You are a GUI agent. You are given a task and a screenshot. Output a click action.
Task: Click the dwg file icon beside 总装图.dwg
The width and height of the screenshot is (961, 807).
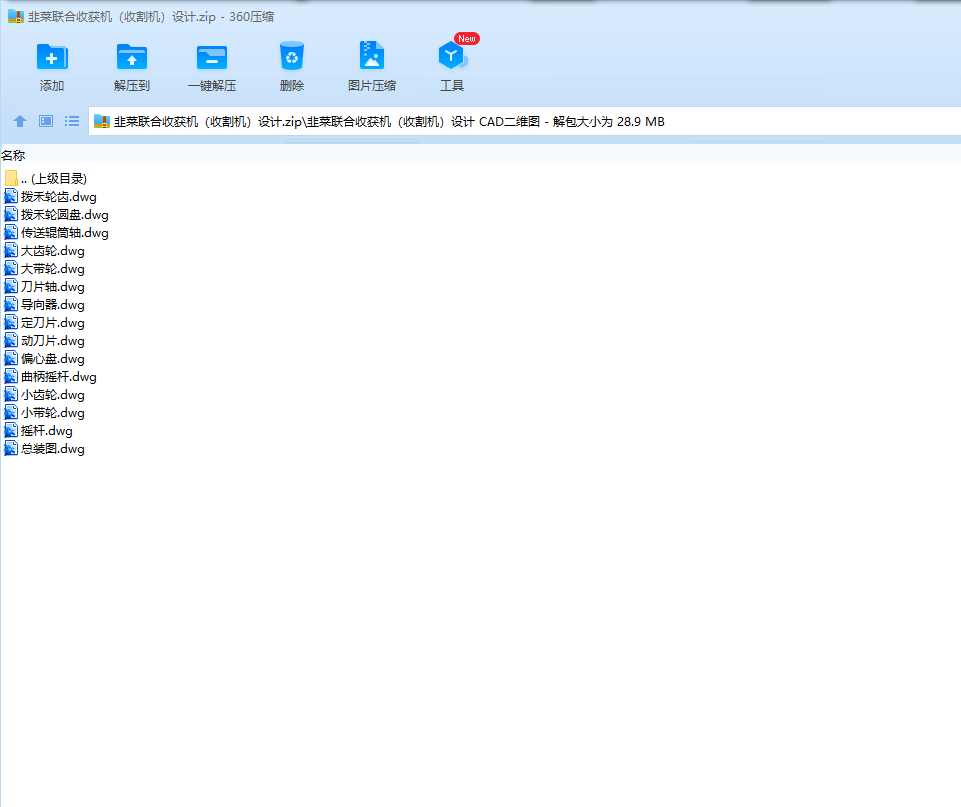(11, 449)
